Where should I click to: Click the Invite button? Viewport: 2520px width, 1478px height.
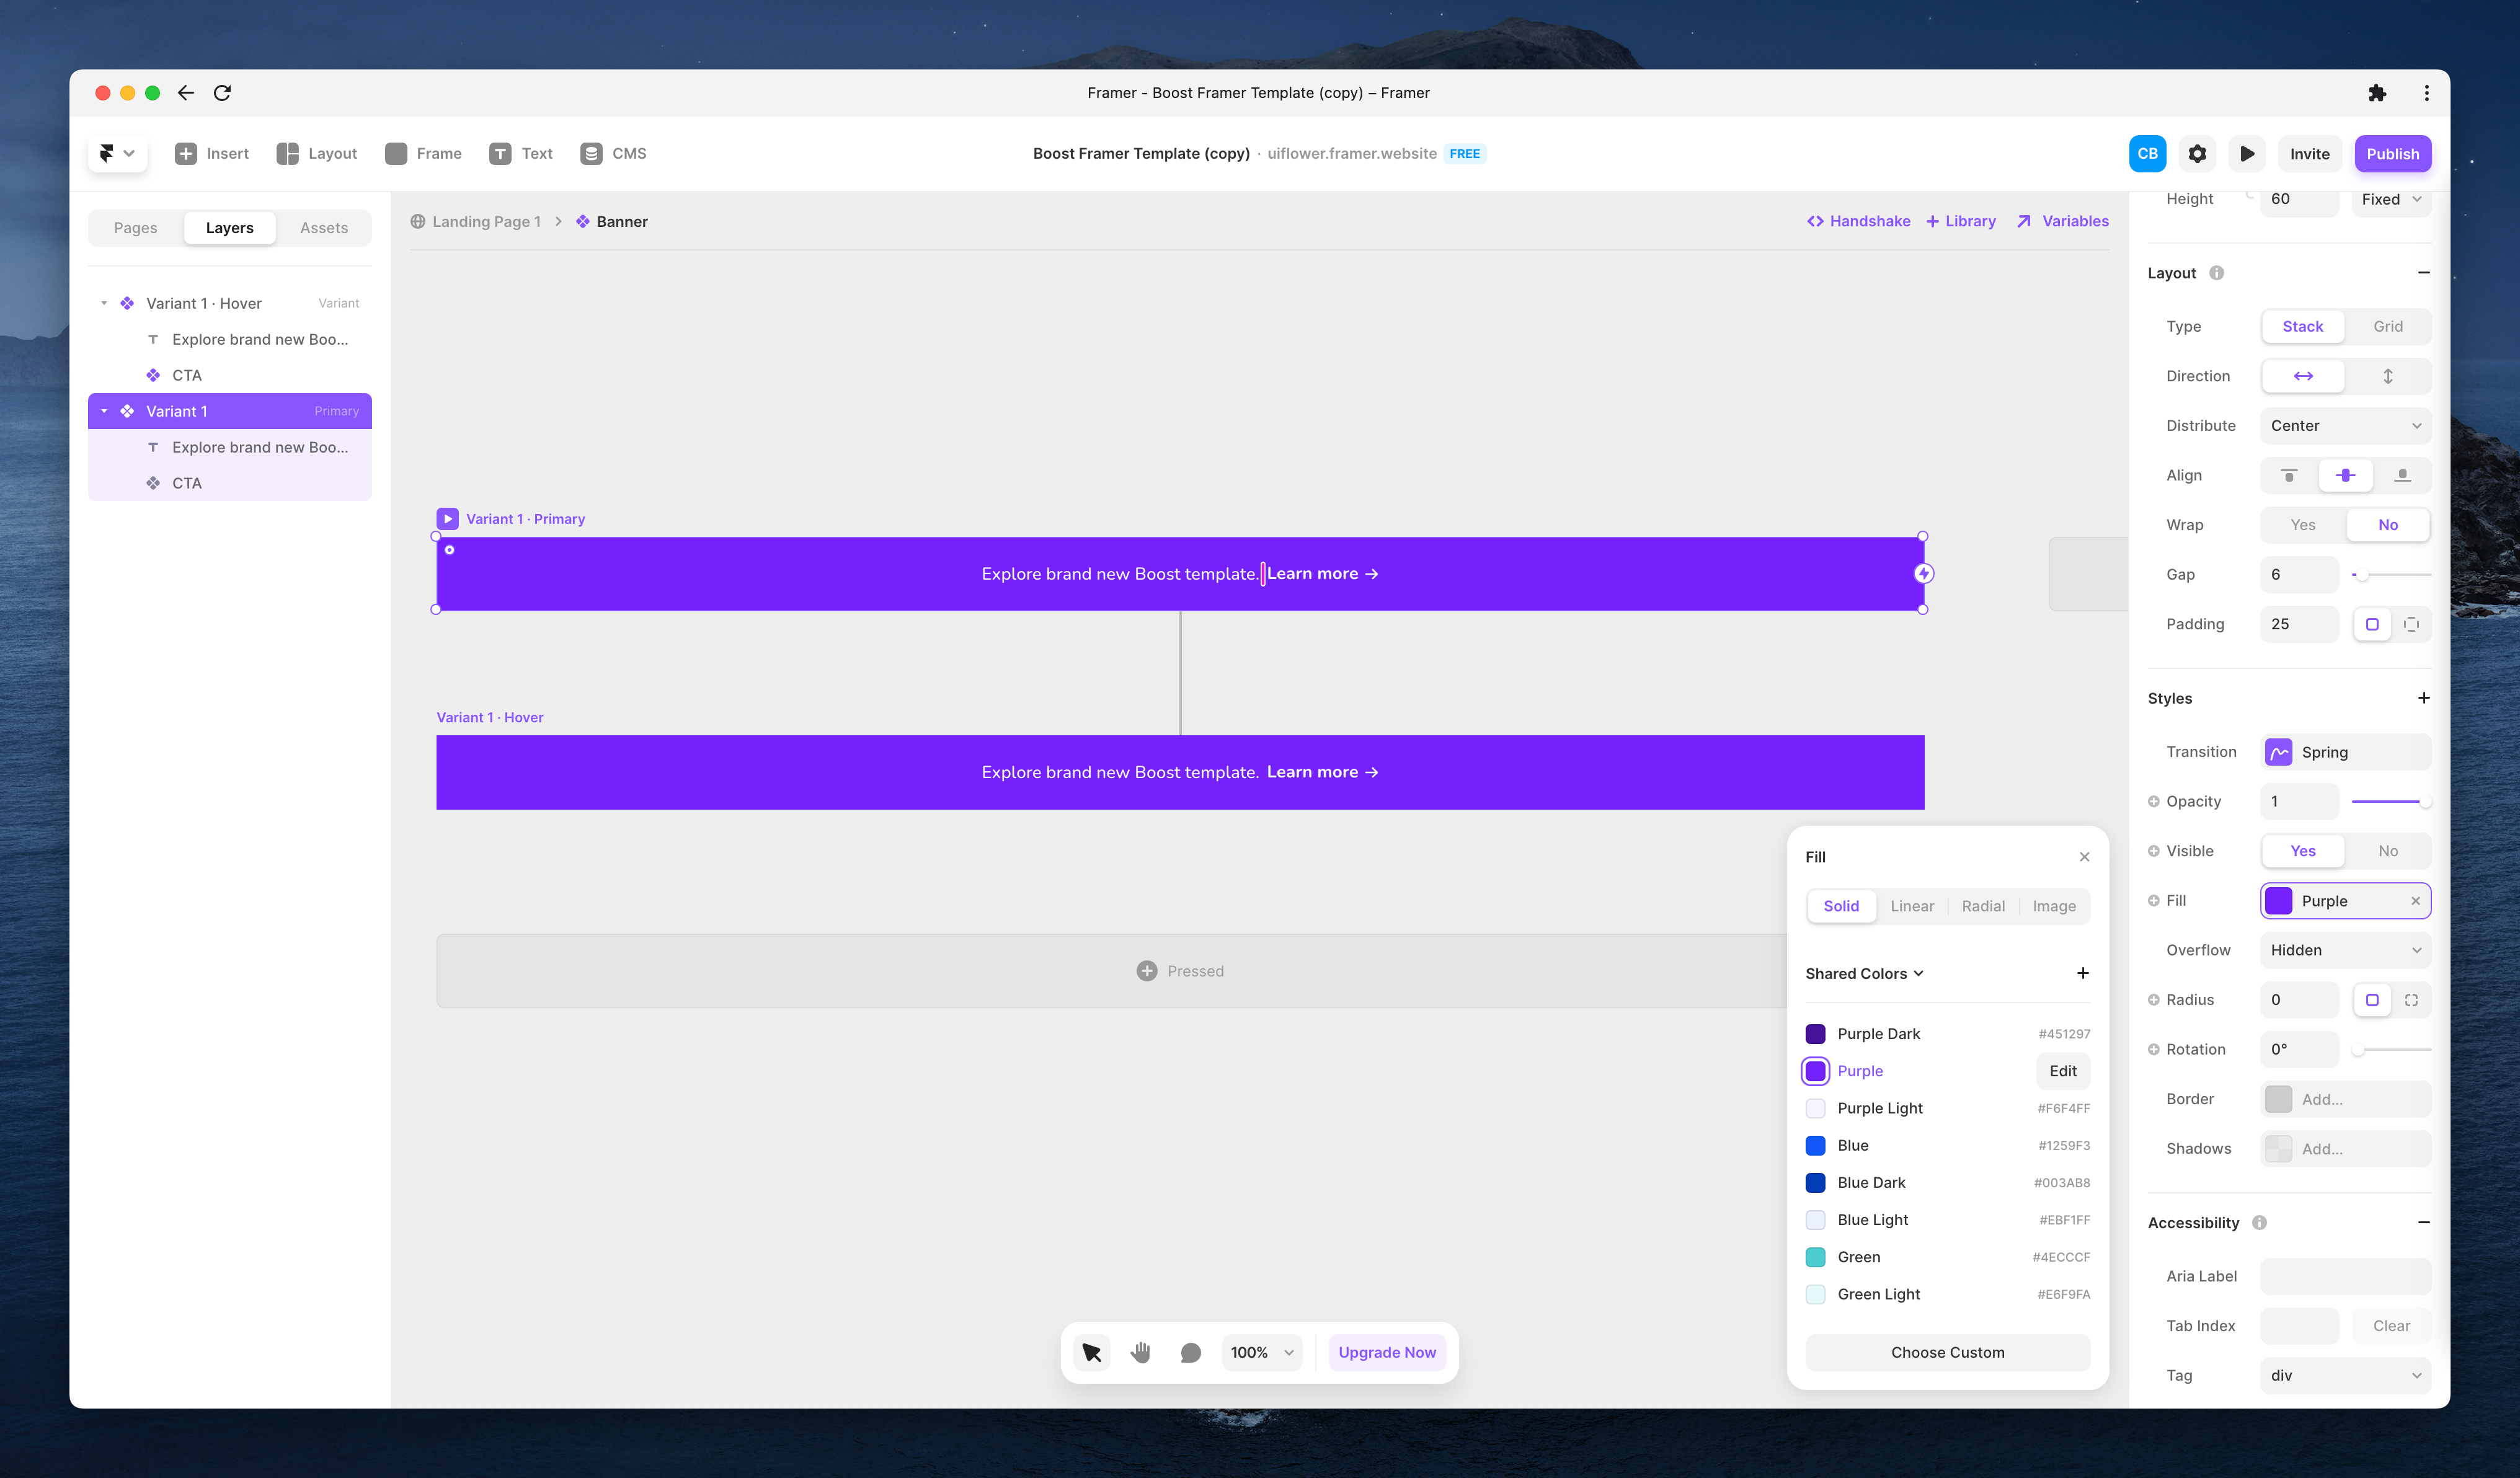click(2310, 153)
